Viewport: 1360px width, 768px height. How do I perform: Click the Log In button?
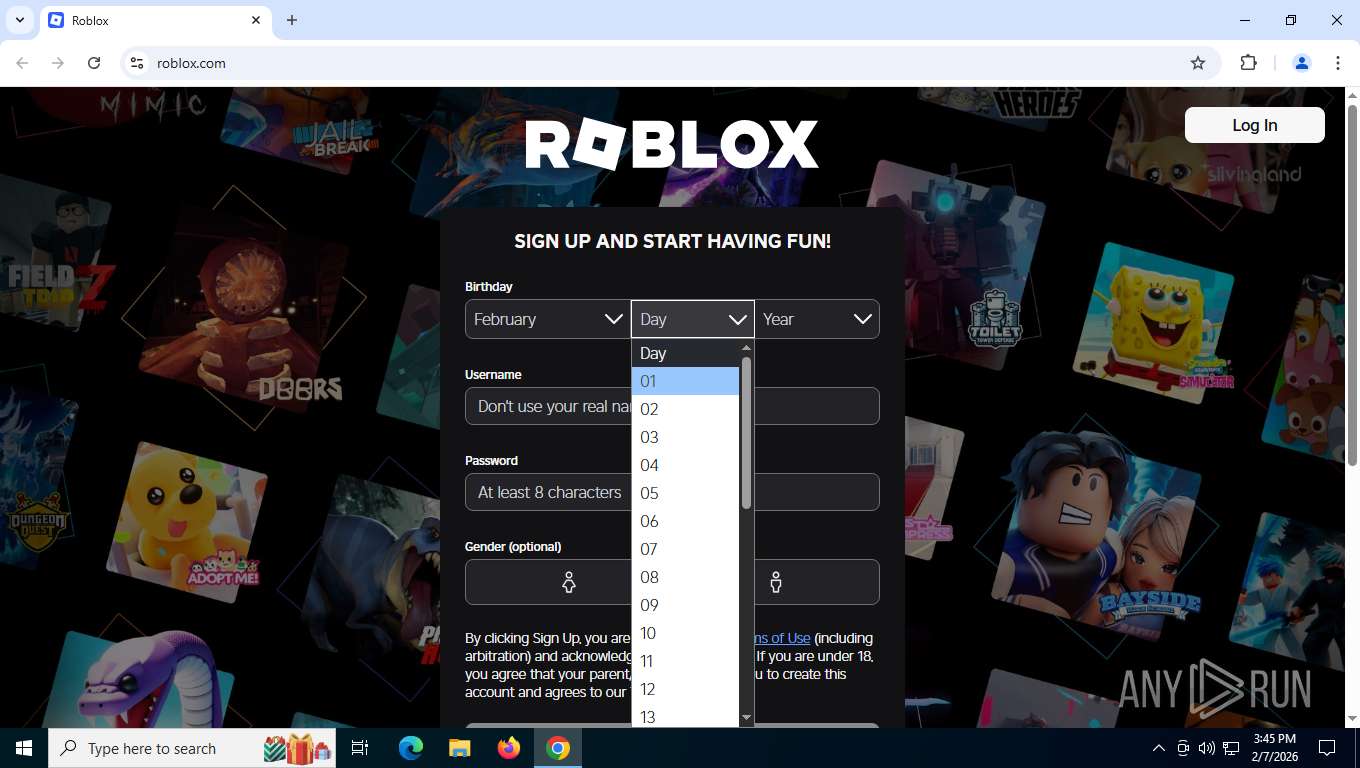[x=1254, y=125]
